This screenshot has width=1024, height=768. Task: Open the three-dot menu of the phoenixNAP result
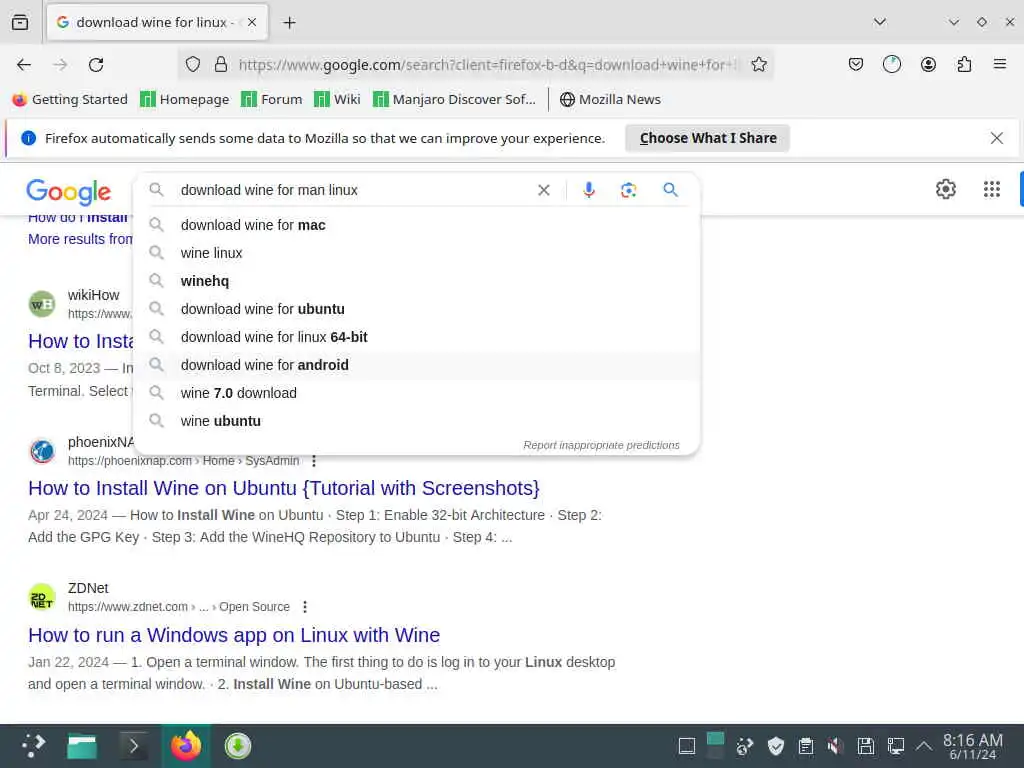314,460
